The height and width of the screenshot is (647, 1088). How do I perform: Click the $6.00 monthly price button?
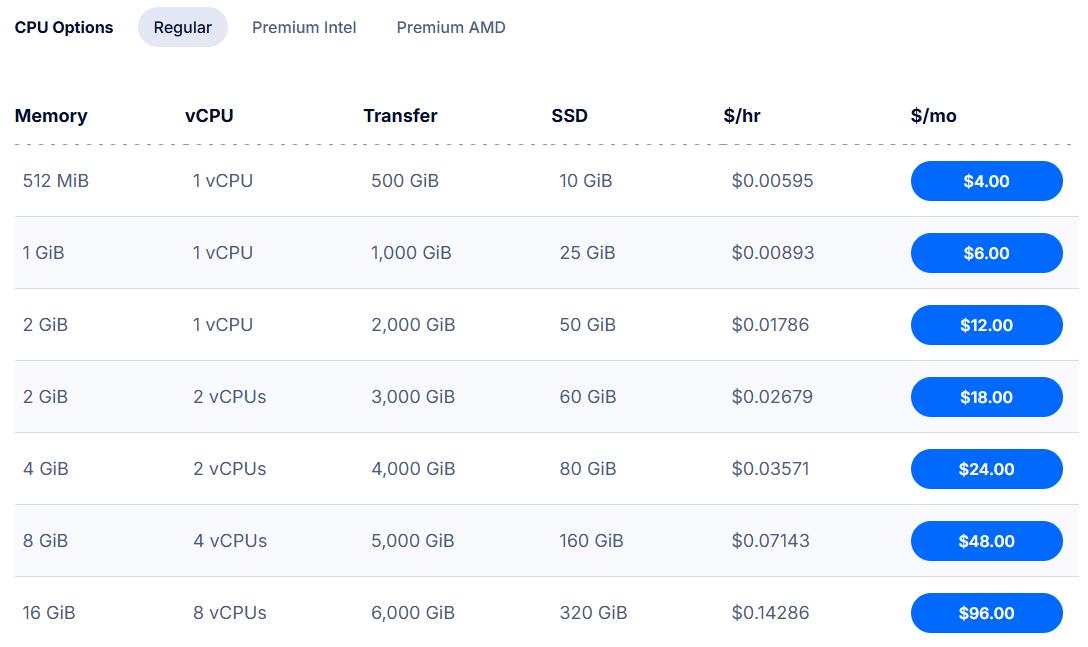(986, 253)
